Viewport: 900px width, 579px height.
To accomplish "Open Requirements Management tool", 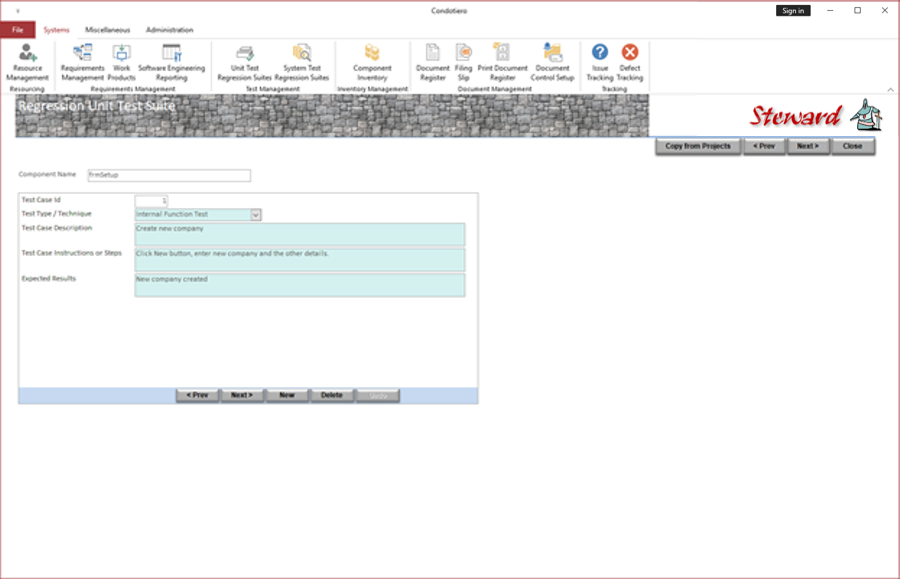I will tap(83, 63).
